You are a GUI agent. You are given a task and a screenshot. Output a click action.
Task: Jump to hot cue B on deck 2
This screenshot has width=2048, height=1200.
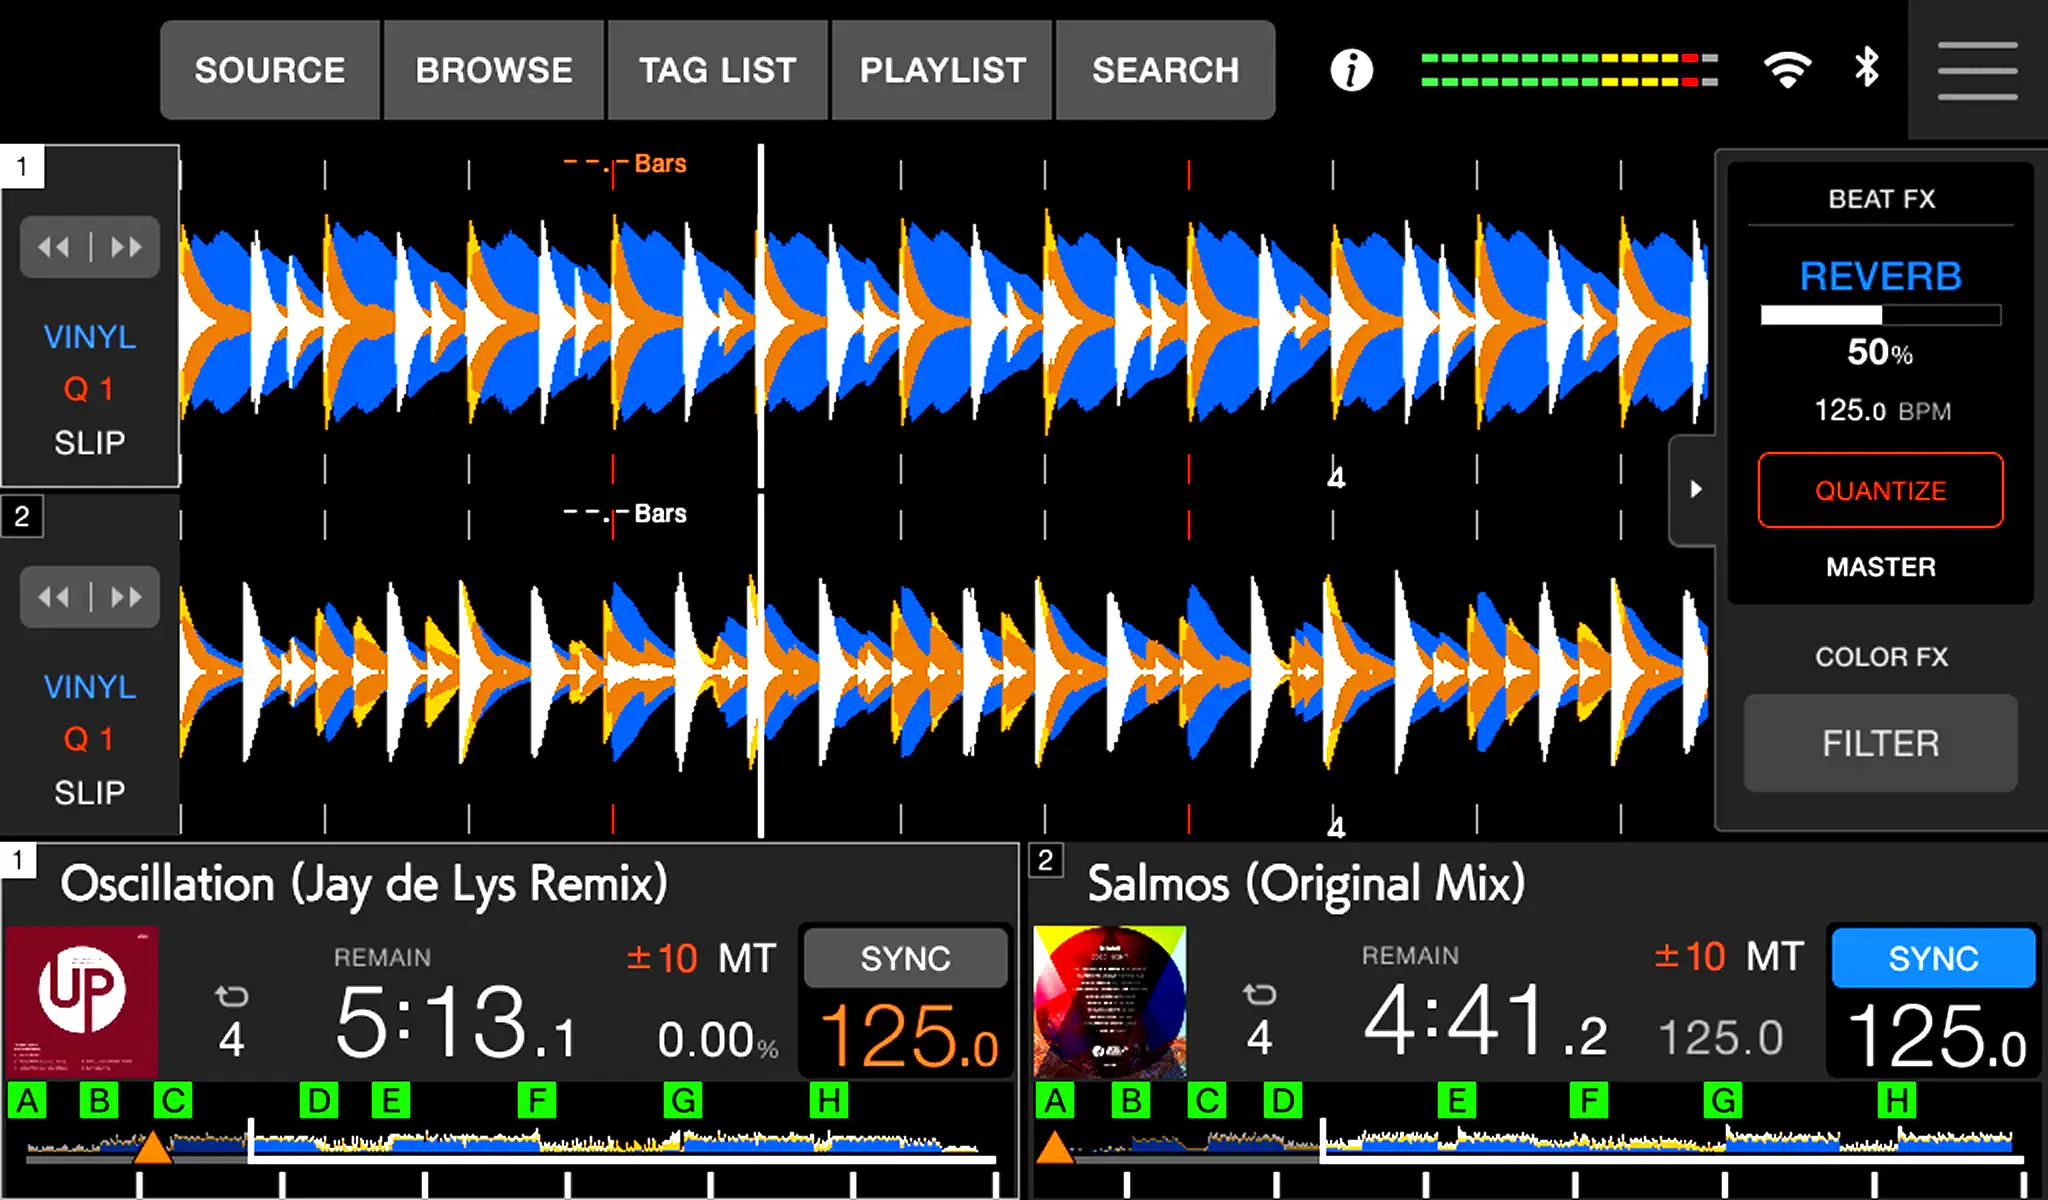pyautogui.click(x=1131, y=1101)
